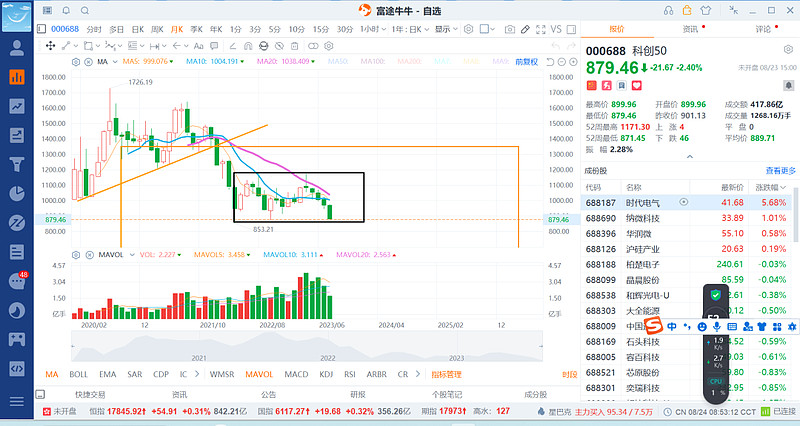This screenshot has height=426, width=800.
Task: Open the layout square dropdown
Action: click(487, 29)
